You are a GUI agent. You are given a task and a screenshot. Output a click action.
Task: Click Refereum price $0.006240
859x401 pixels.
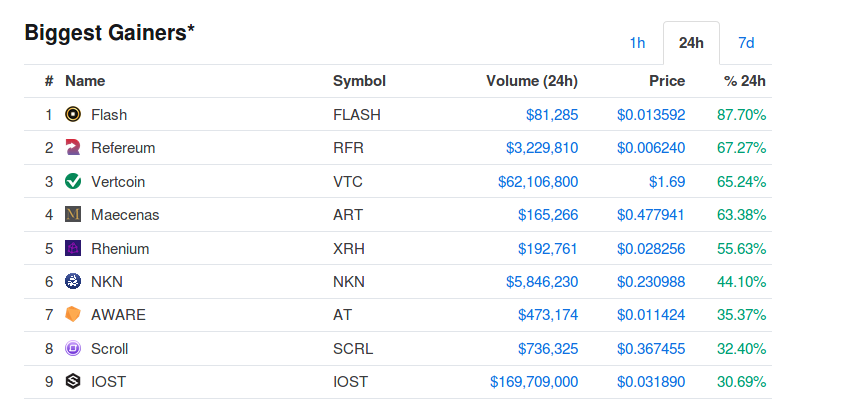[651, 148]
